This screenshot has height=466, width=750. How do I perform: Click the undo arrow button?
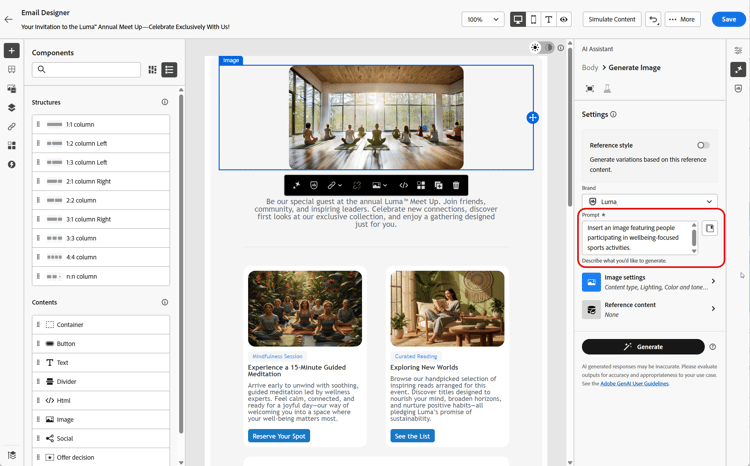coord(653,19)
